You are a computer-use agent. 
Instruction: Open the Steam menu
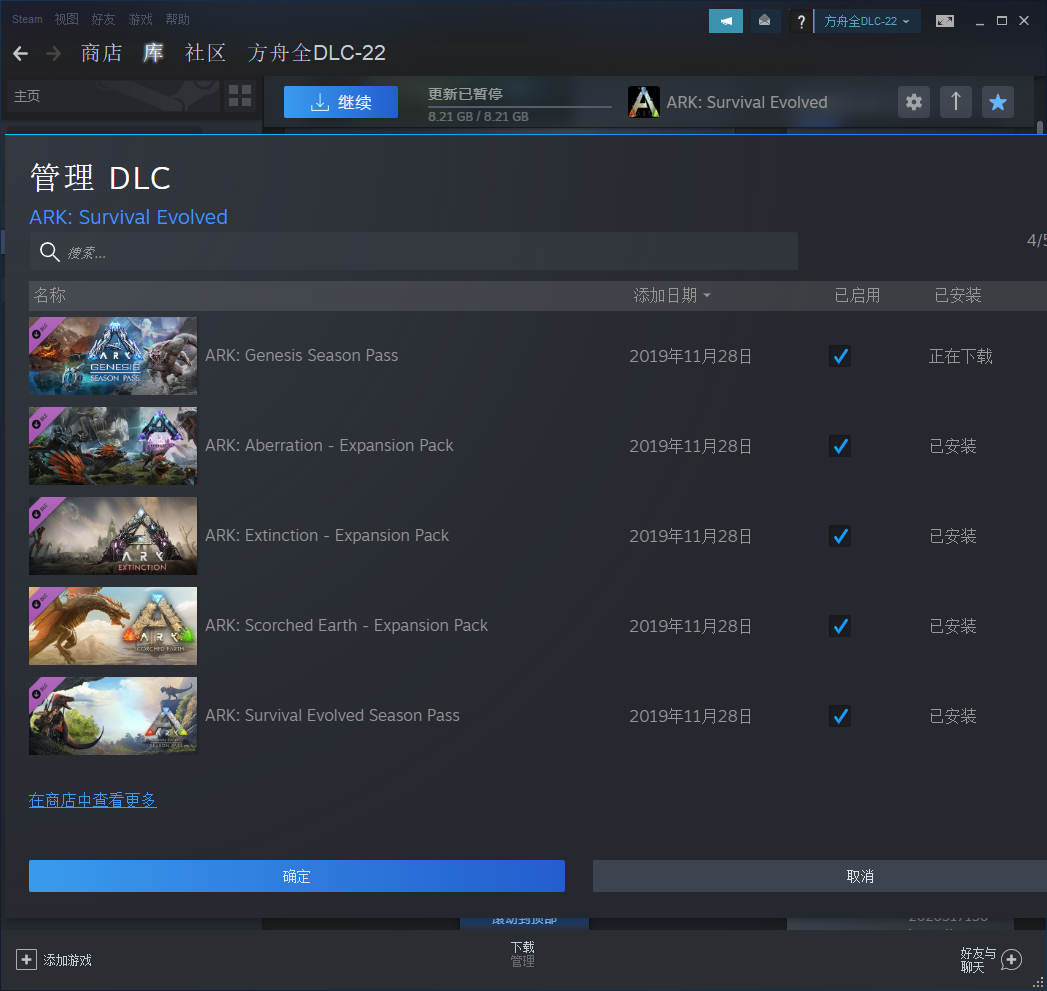coord(27,19)
